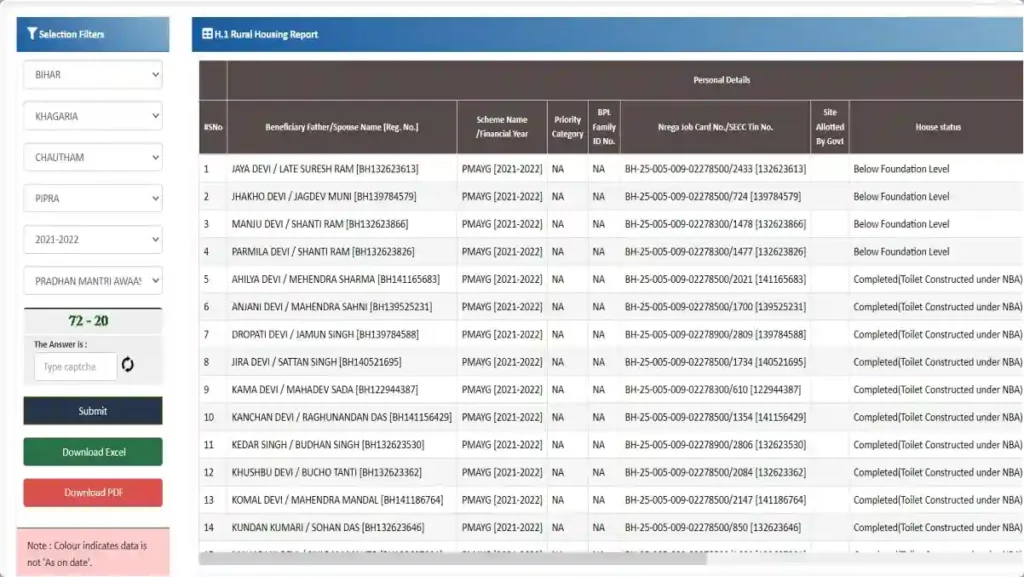Click PMAYG [2021-2022] in KUNDAN KUMARI row
The width and height of the screenshot is (1024, 577).
coord(502,527)
